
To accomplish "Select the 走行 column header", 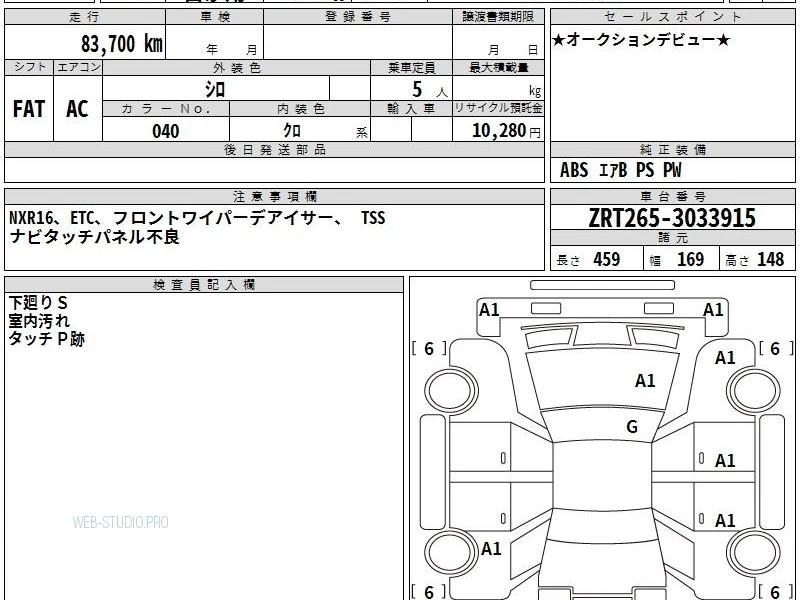I will [85, 17].
